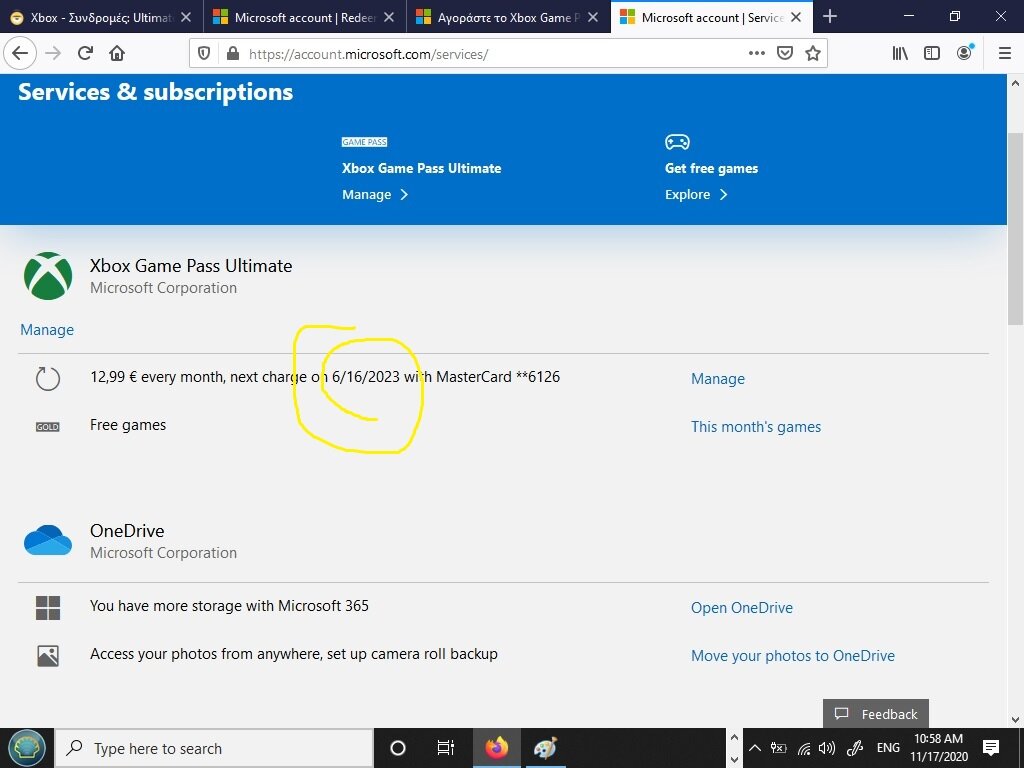
Task: Toggle the sidebar view icon
Action: [932, 54]
